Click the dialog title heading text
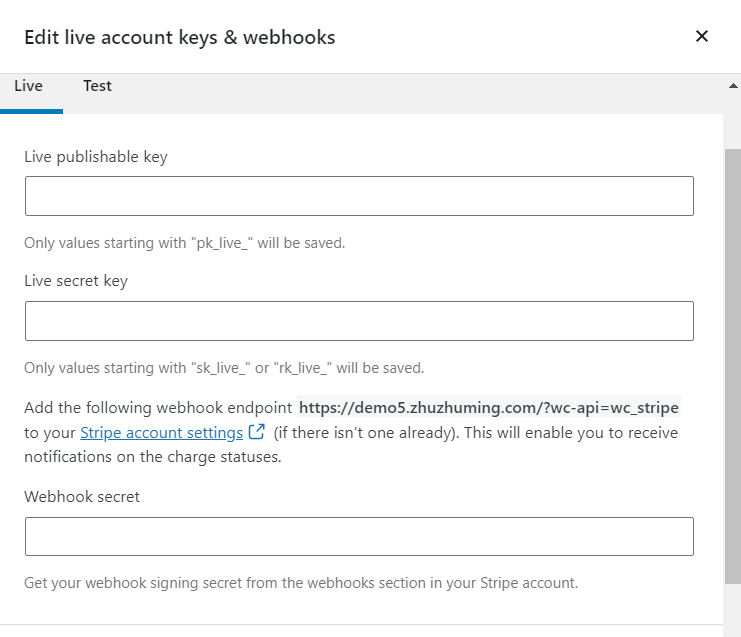741x637 pixels. 180,38
